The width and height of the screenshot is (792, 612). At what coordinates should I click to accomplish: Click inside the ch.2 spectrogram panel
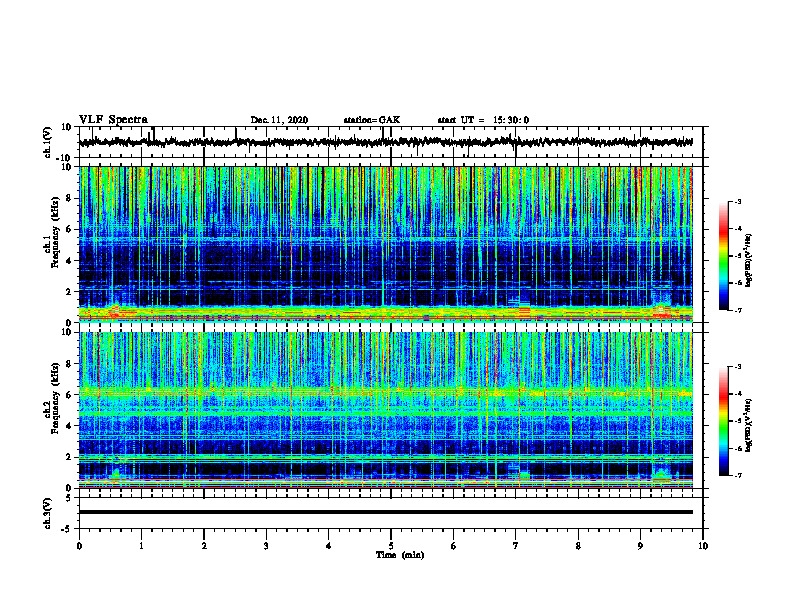pos(385,410)
